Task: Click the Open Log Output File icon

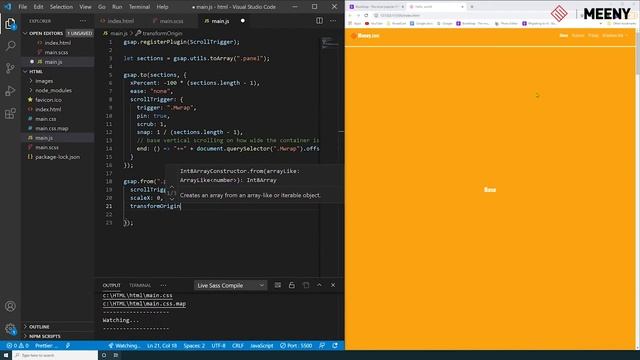Action: pyautogui.click(x=306, y=285)
